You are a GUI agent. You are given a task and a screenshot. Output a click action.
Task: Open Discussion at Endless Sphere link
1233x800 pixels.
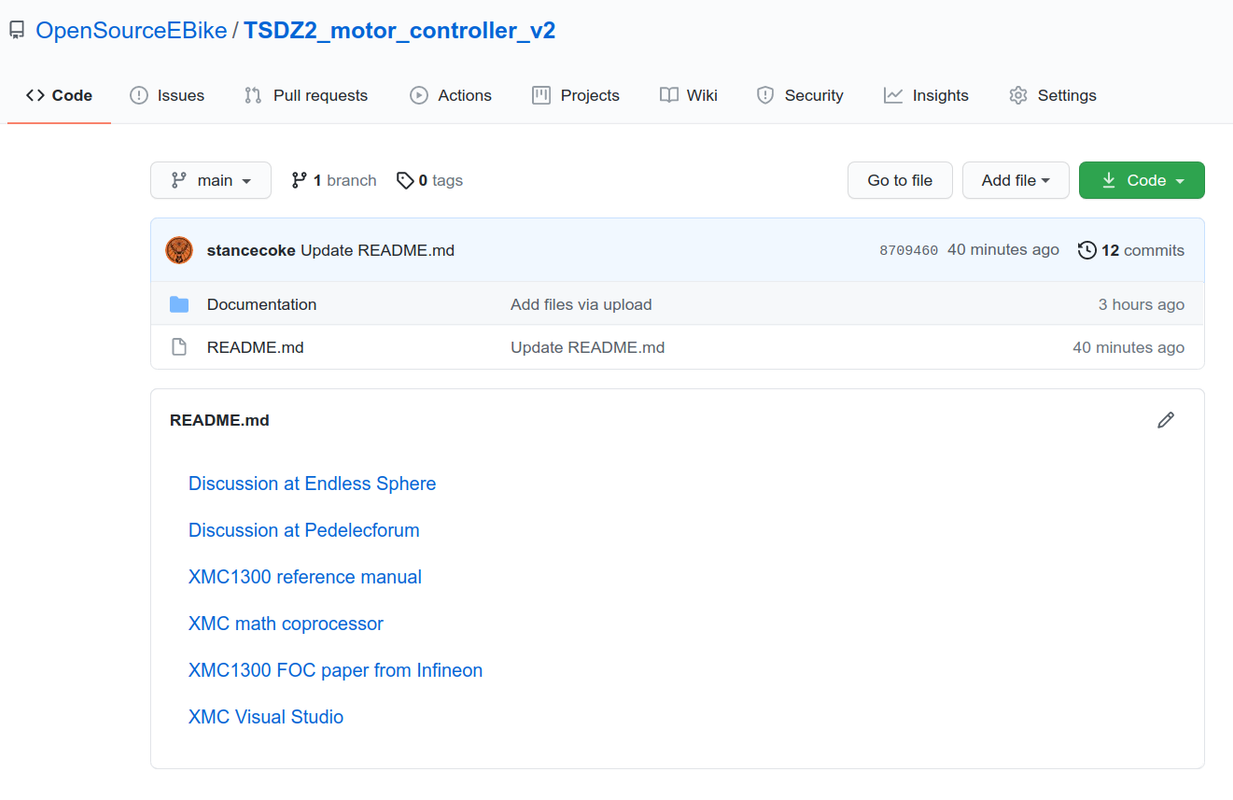[x=312, y=483]
